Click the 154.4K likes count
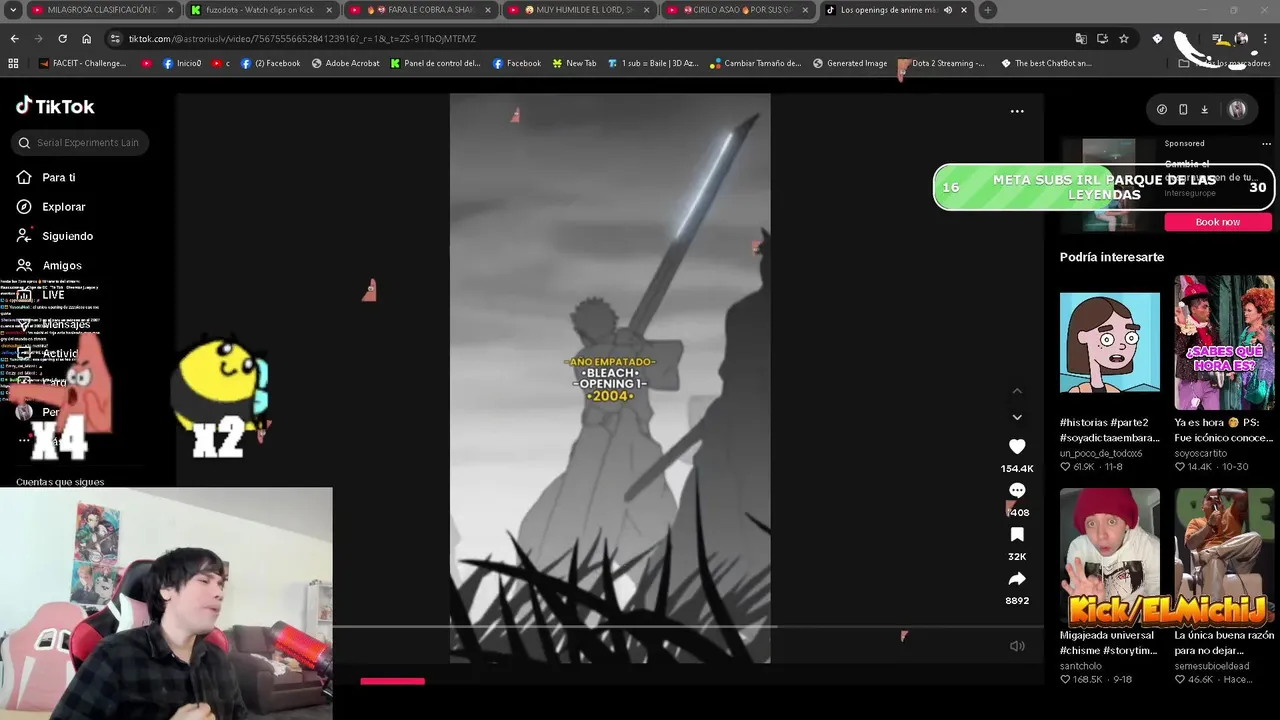This screenshot has height=720, width=1280. coord(1017,469)
